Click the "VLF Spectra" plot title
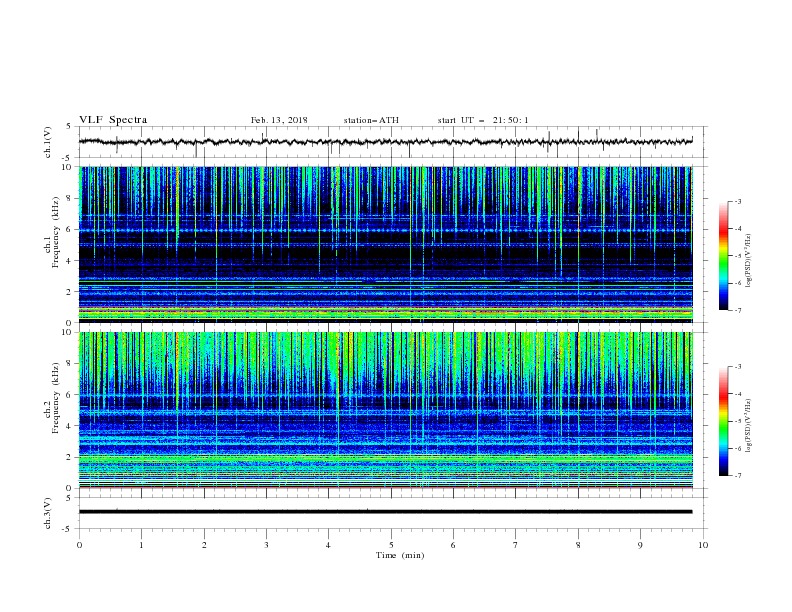This screenshot has height=612, width=792. 113,120
